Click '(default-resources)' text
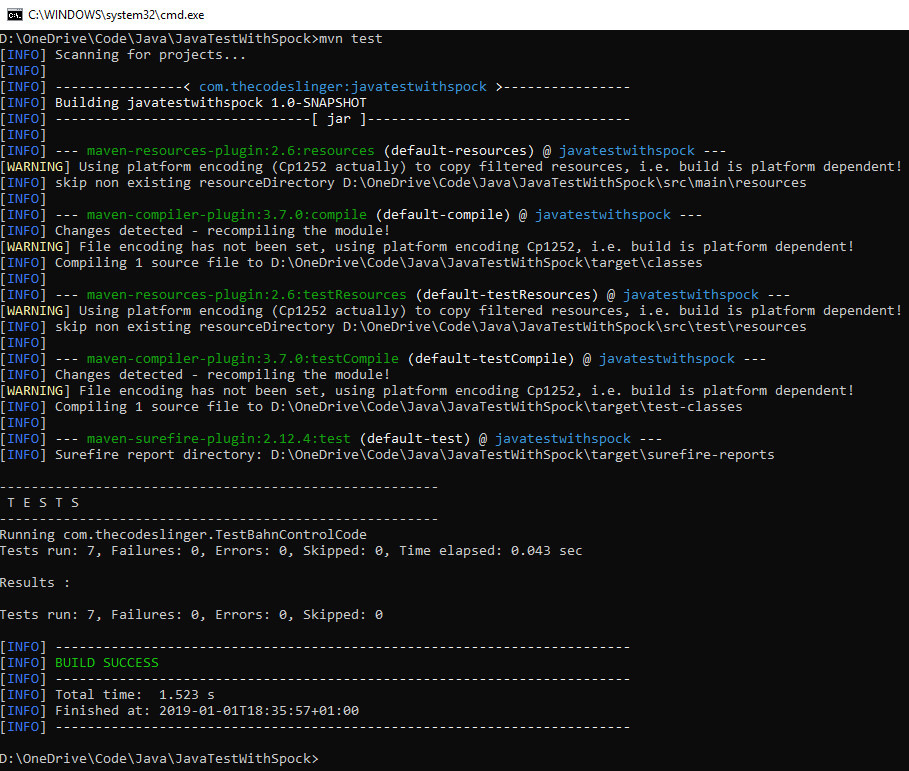909x771 pixels. (x=459, y=151)
